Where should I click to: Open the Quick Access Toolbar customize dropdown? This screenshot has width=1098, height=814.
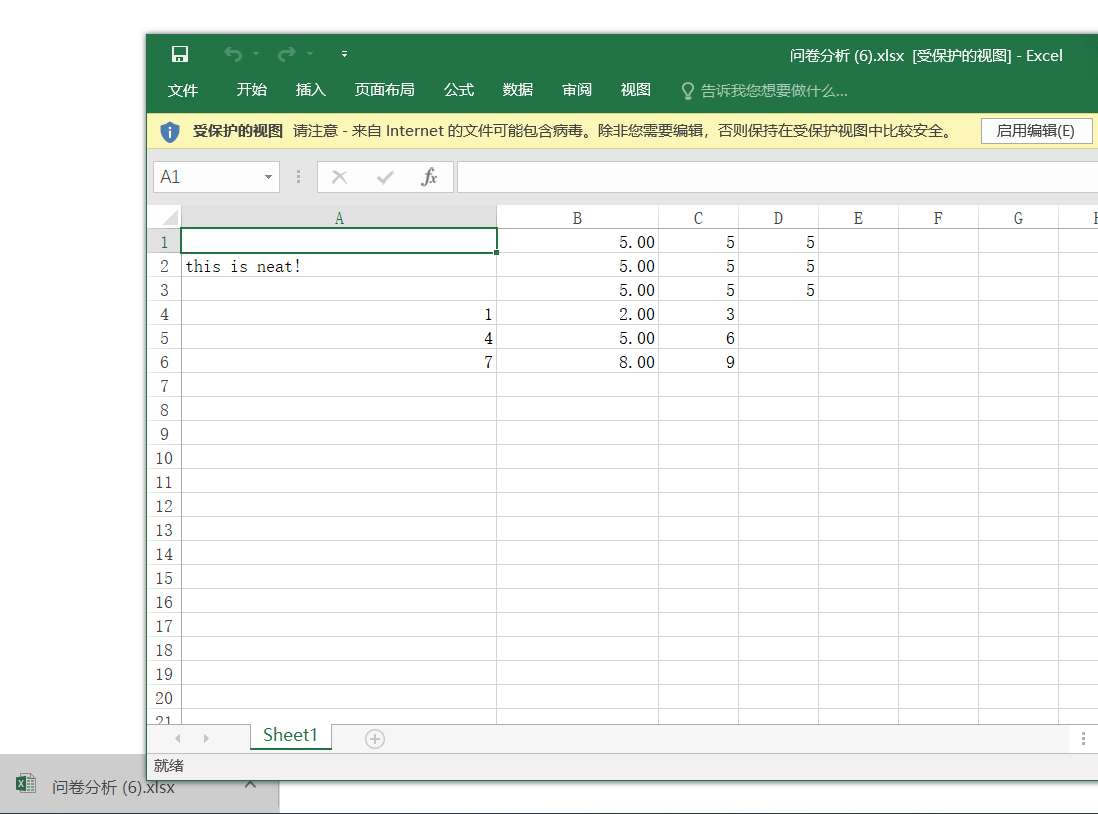pyautogui.click(x=344, y=55)
